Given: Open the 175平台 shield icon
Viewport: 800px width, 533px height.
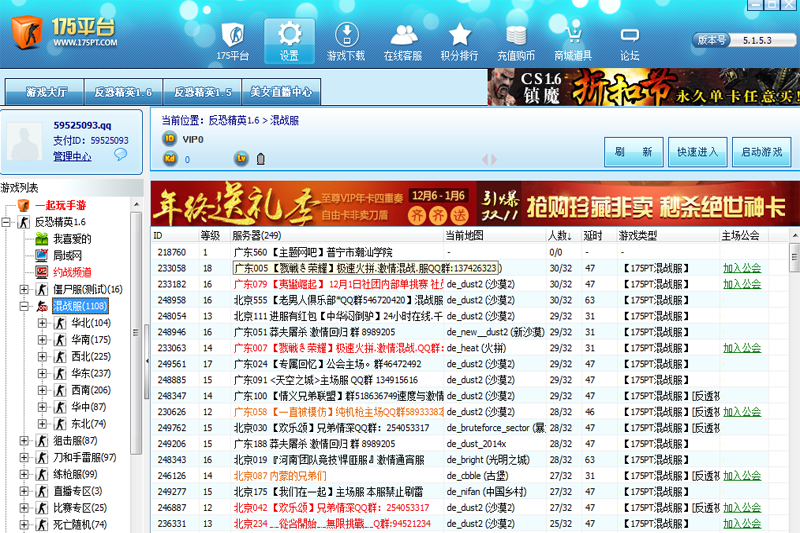Looking at the screenshot, I should [233, 35].
